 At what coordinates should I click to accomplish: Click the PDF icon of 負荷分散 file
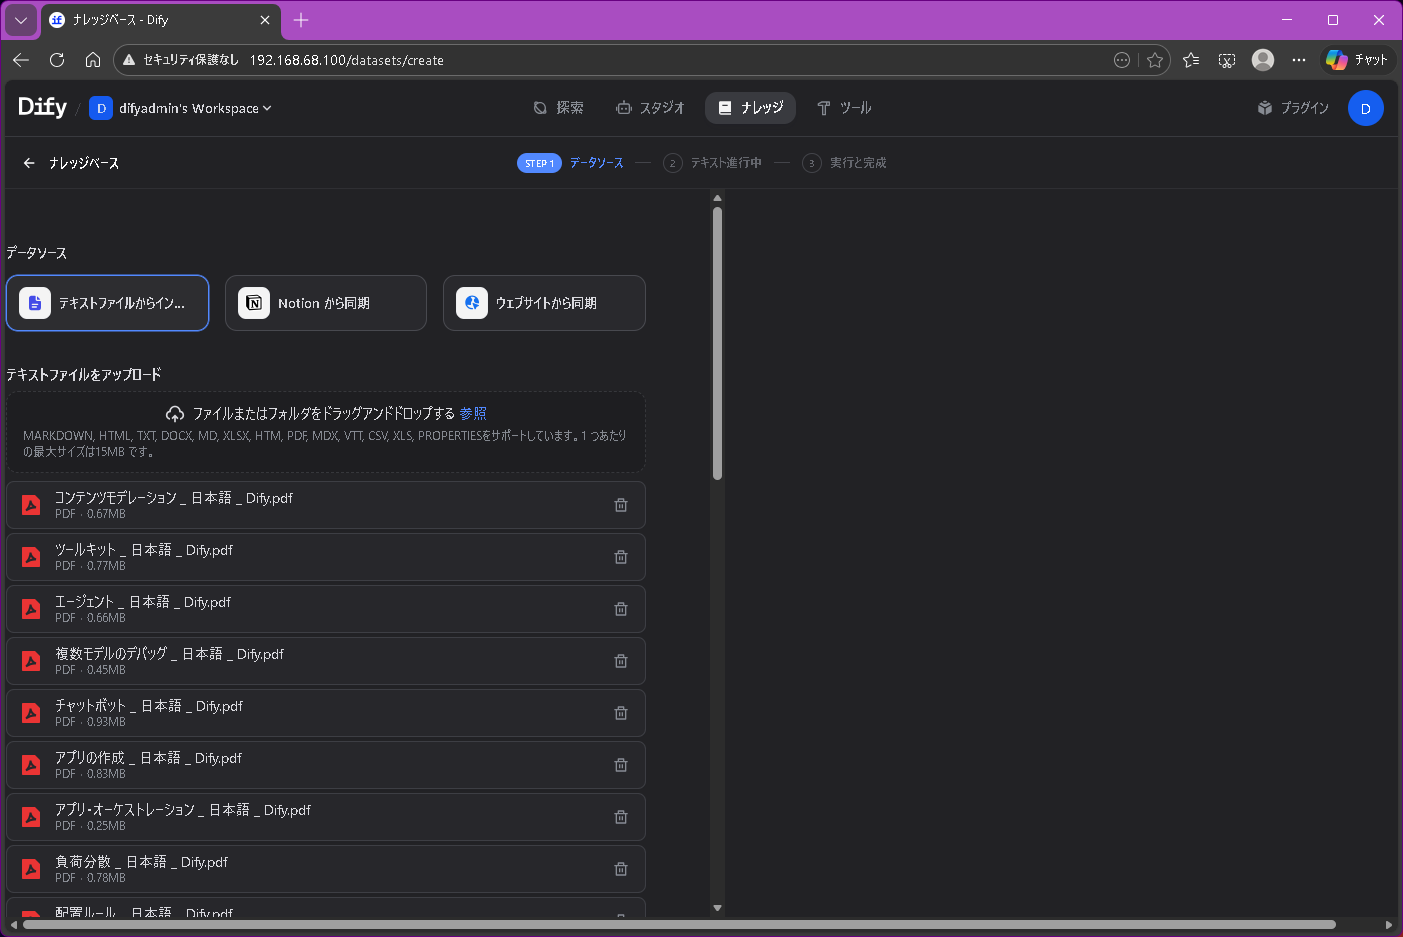31,869
